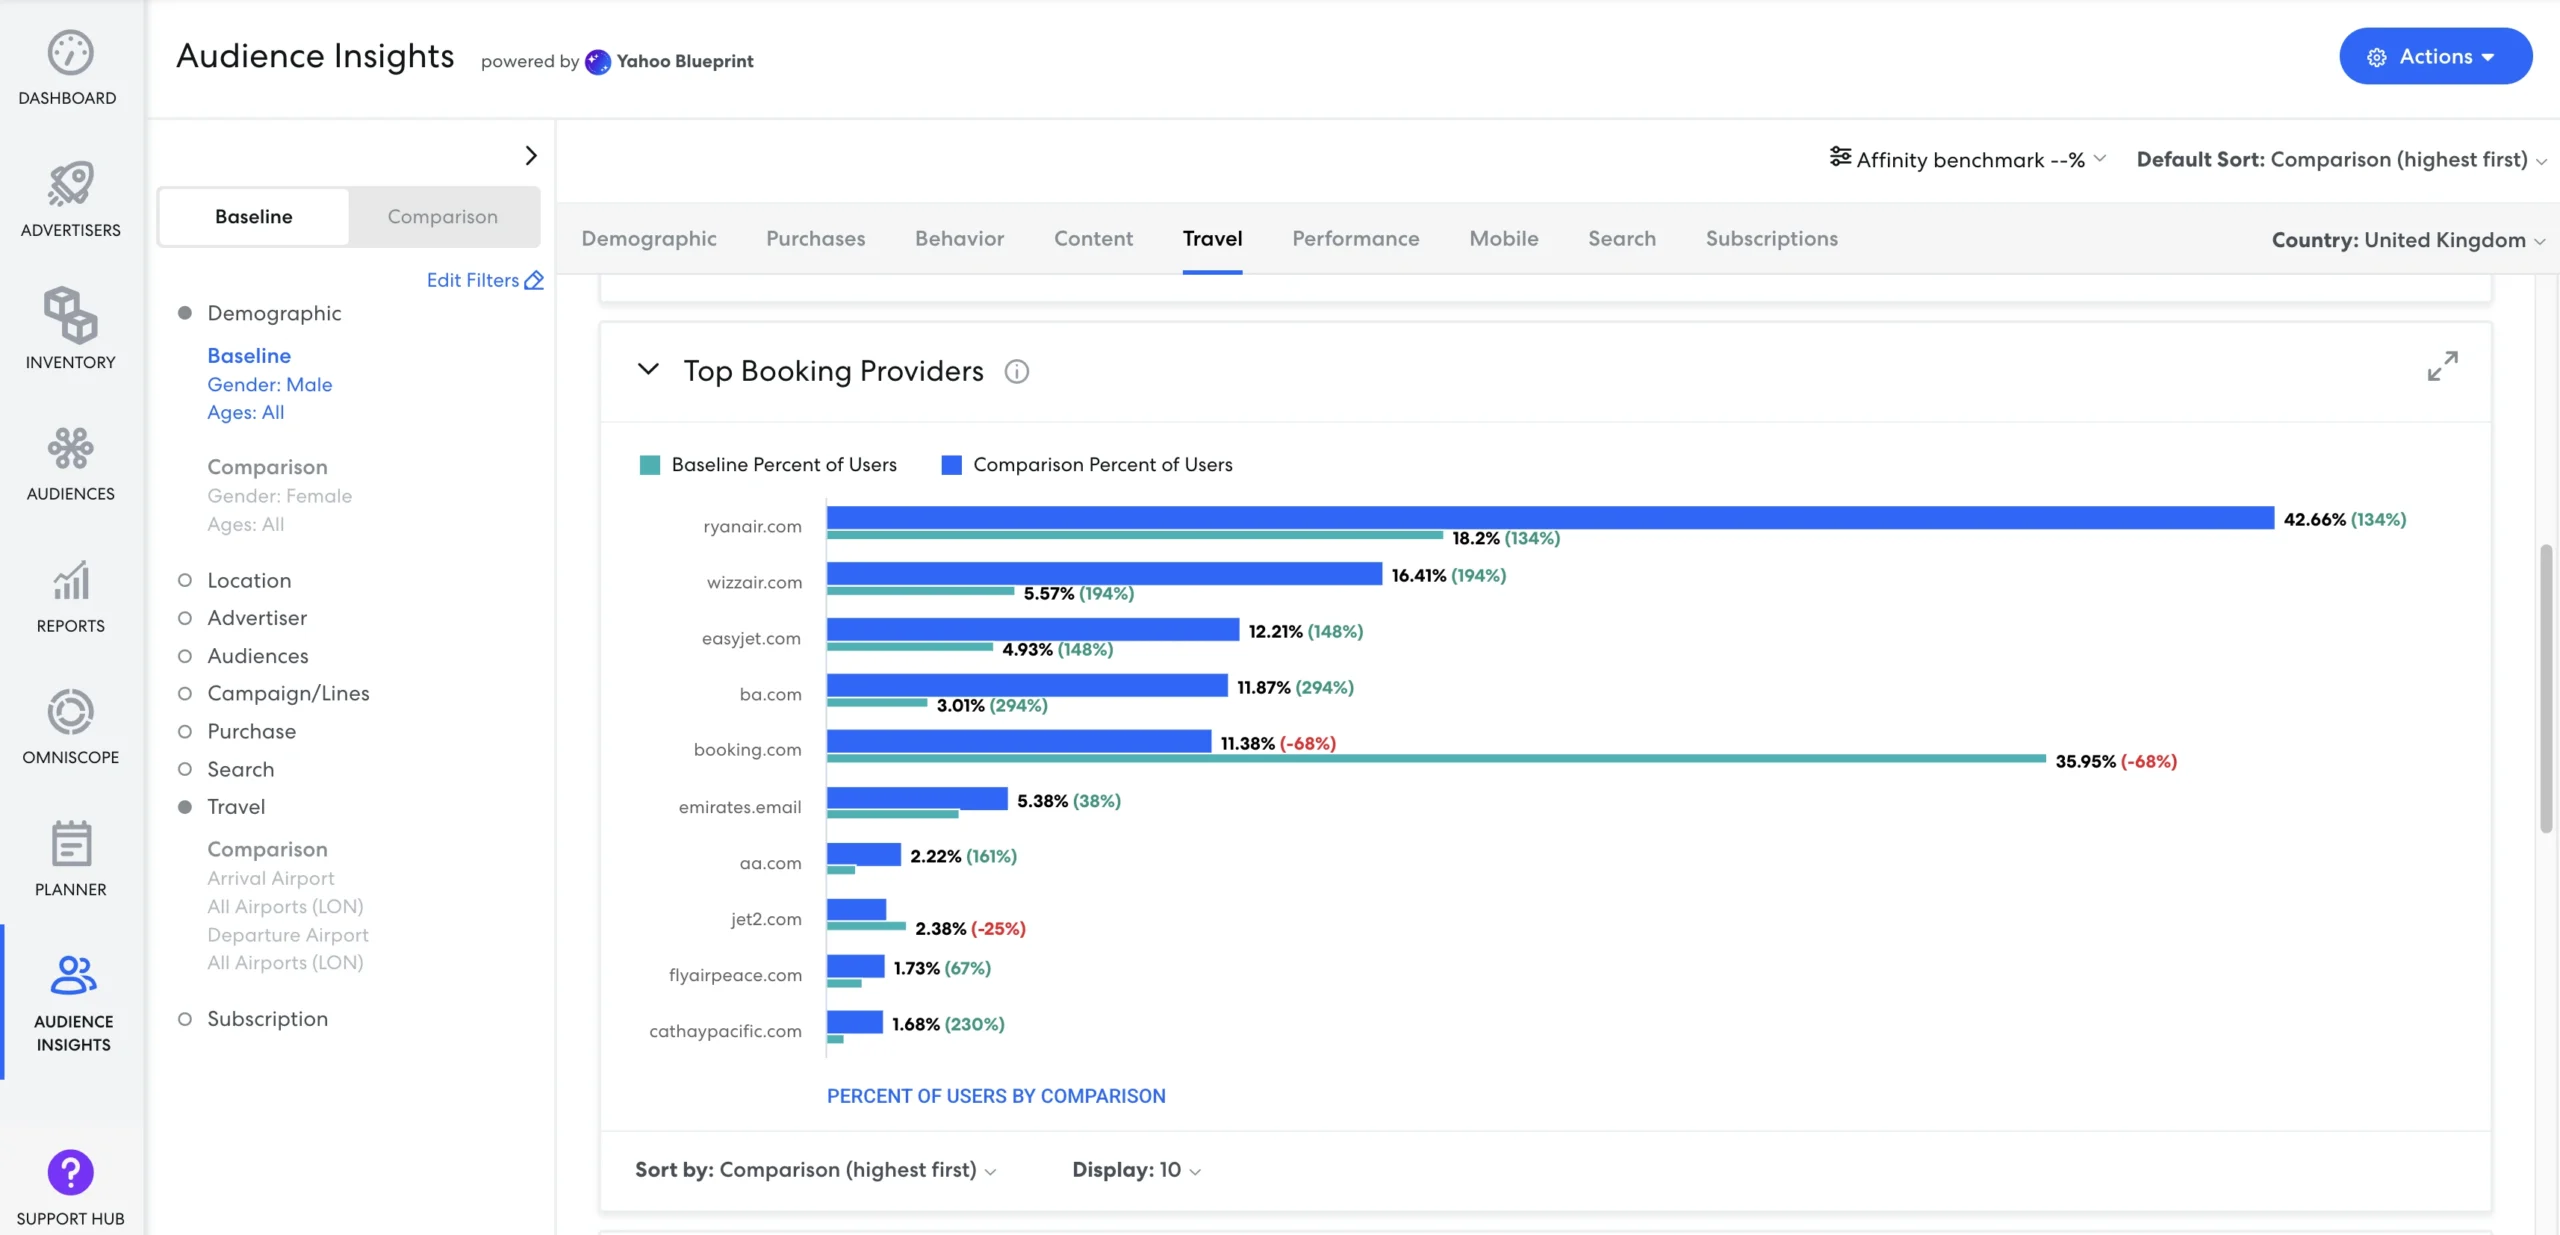The width and height of the screenshot is (2560, 1235).
Task: Open the Omniscope icon
Action: coord(70,712)
